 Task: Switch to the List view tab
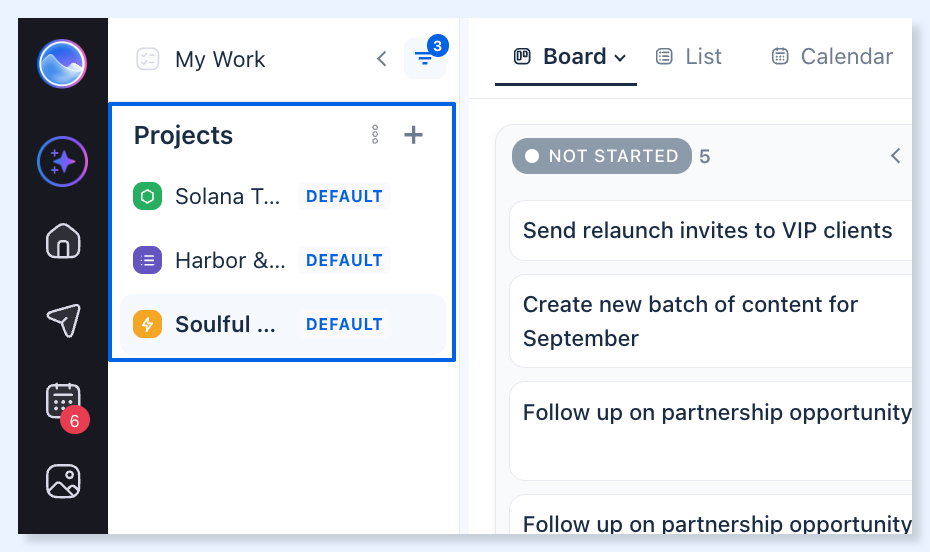point(689,56)
